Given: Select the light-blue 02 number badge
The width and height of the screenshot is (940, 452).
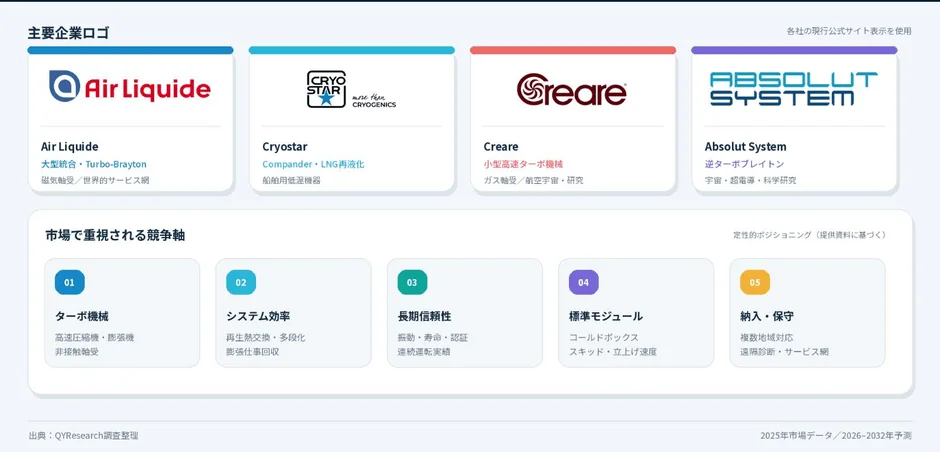Looking at the screenshot, I should (241, 282).
